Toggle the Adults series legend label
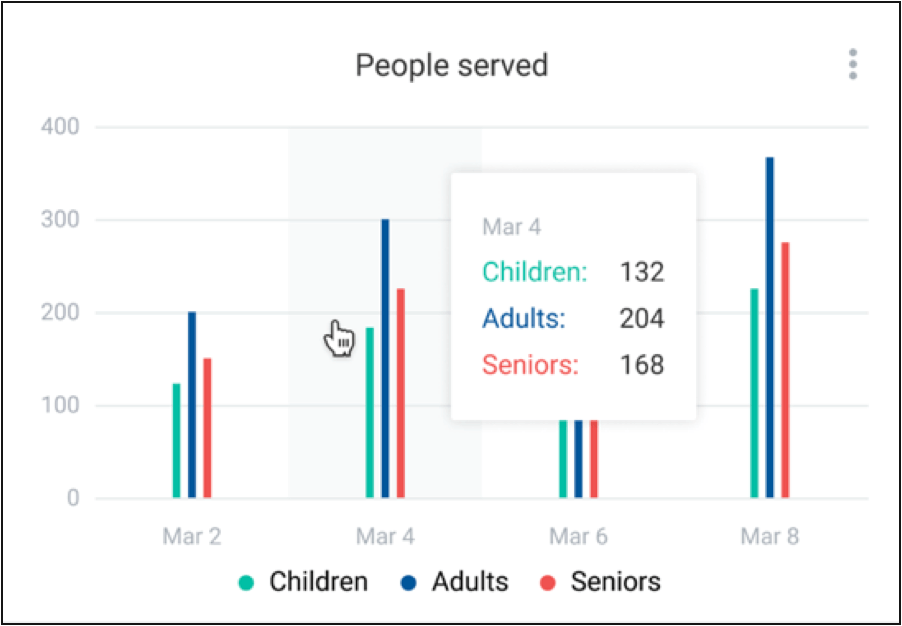 [x=470, y=582]
